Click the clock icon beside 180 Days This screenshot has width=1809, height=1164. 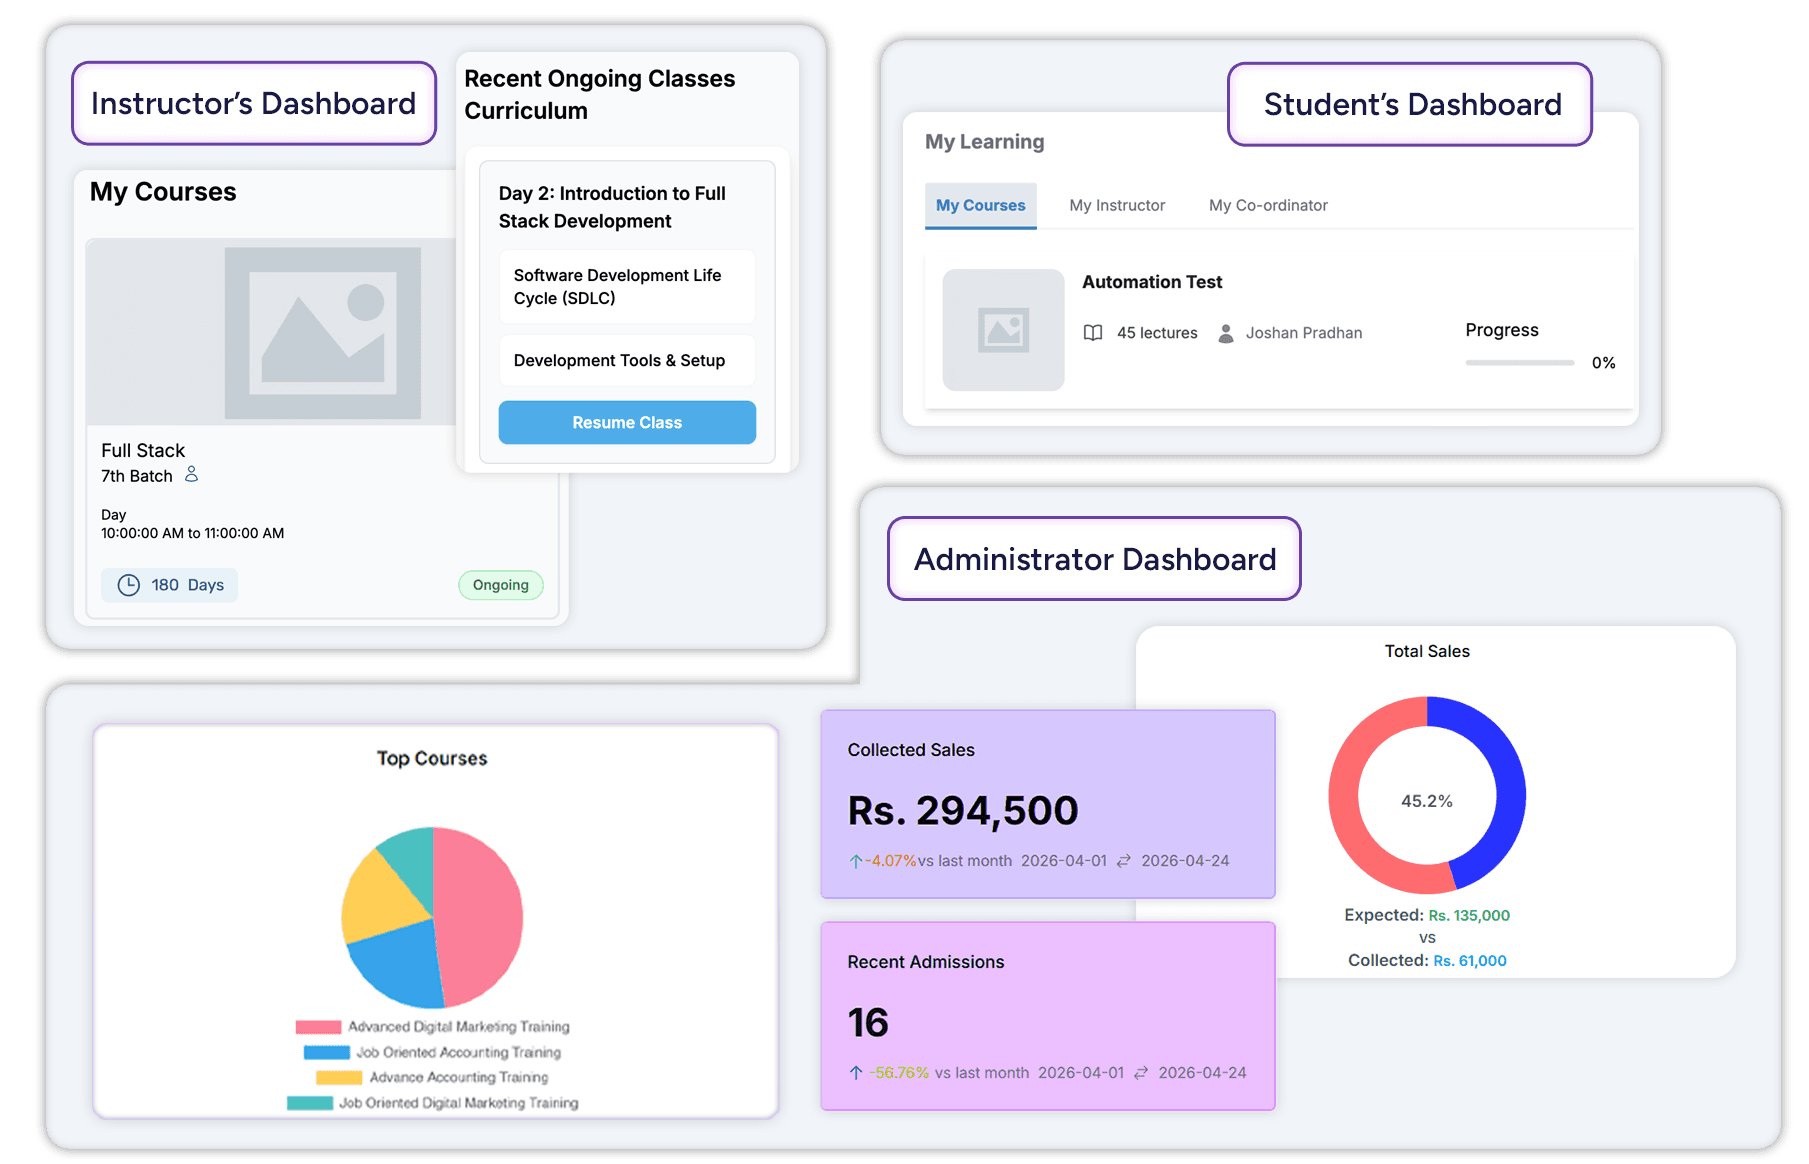pyautogui.click(x=129, y=585)
